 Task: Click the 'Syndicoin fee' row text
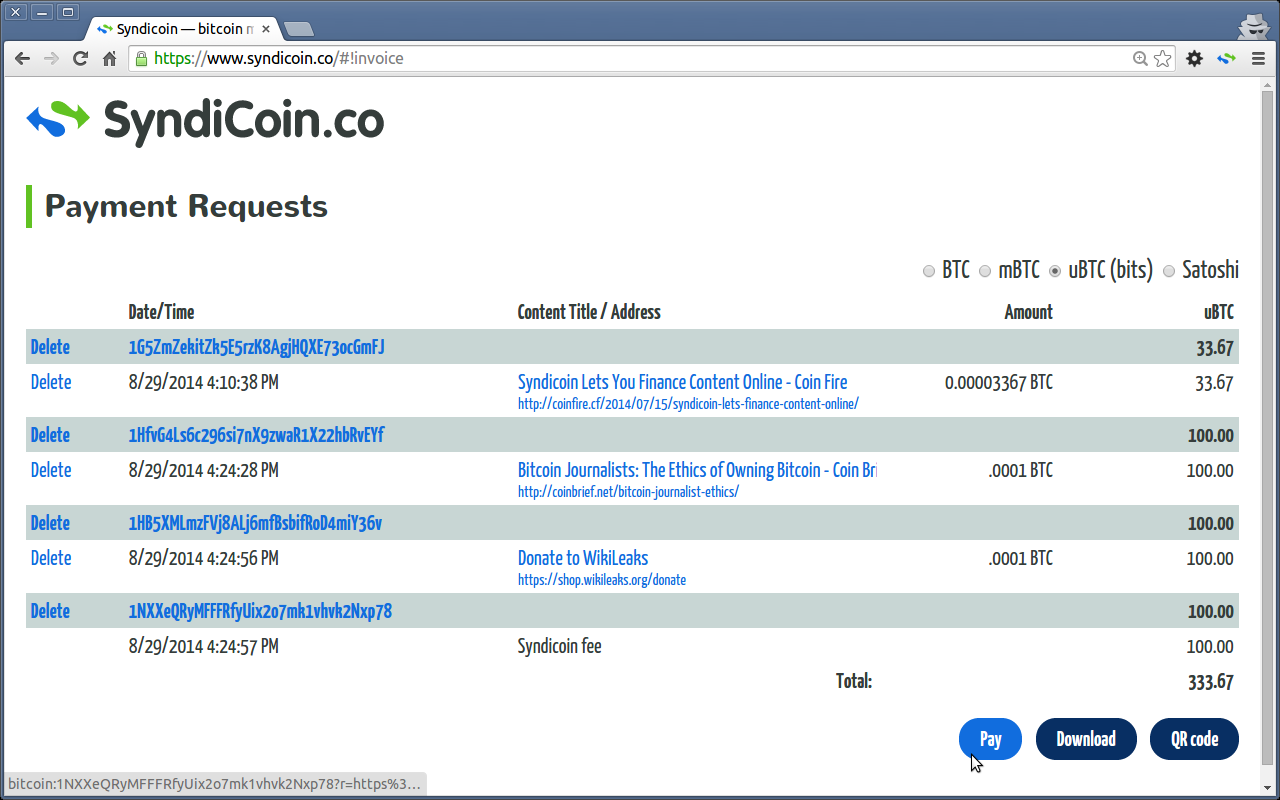(x=560, y=646)
